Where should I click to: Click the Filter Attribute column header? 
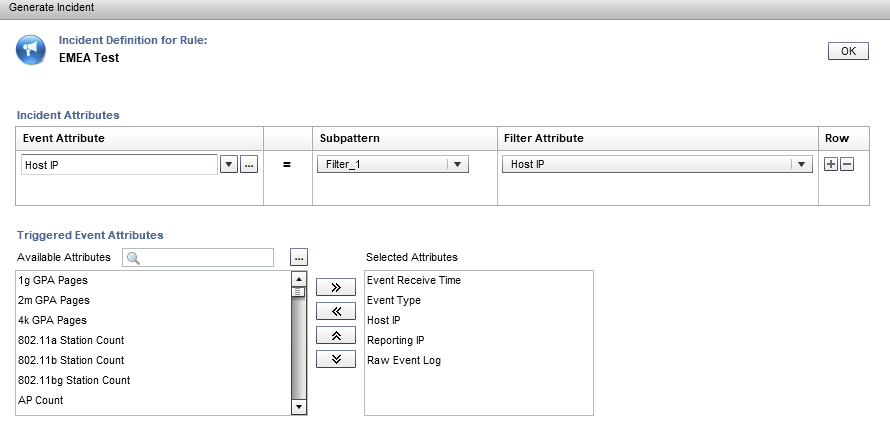[x=658, y=138]
